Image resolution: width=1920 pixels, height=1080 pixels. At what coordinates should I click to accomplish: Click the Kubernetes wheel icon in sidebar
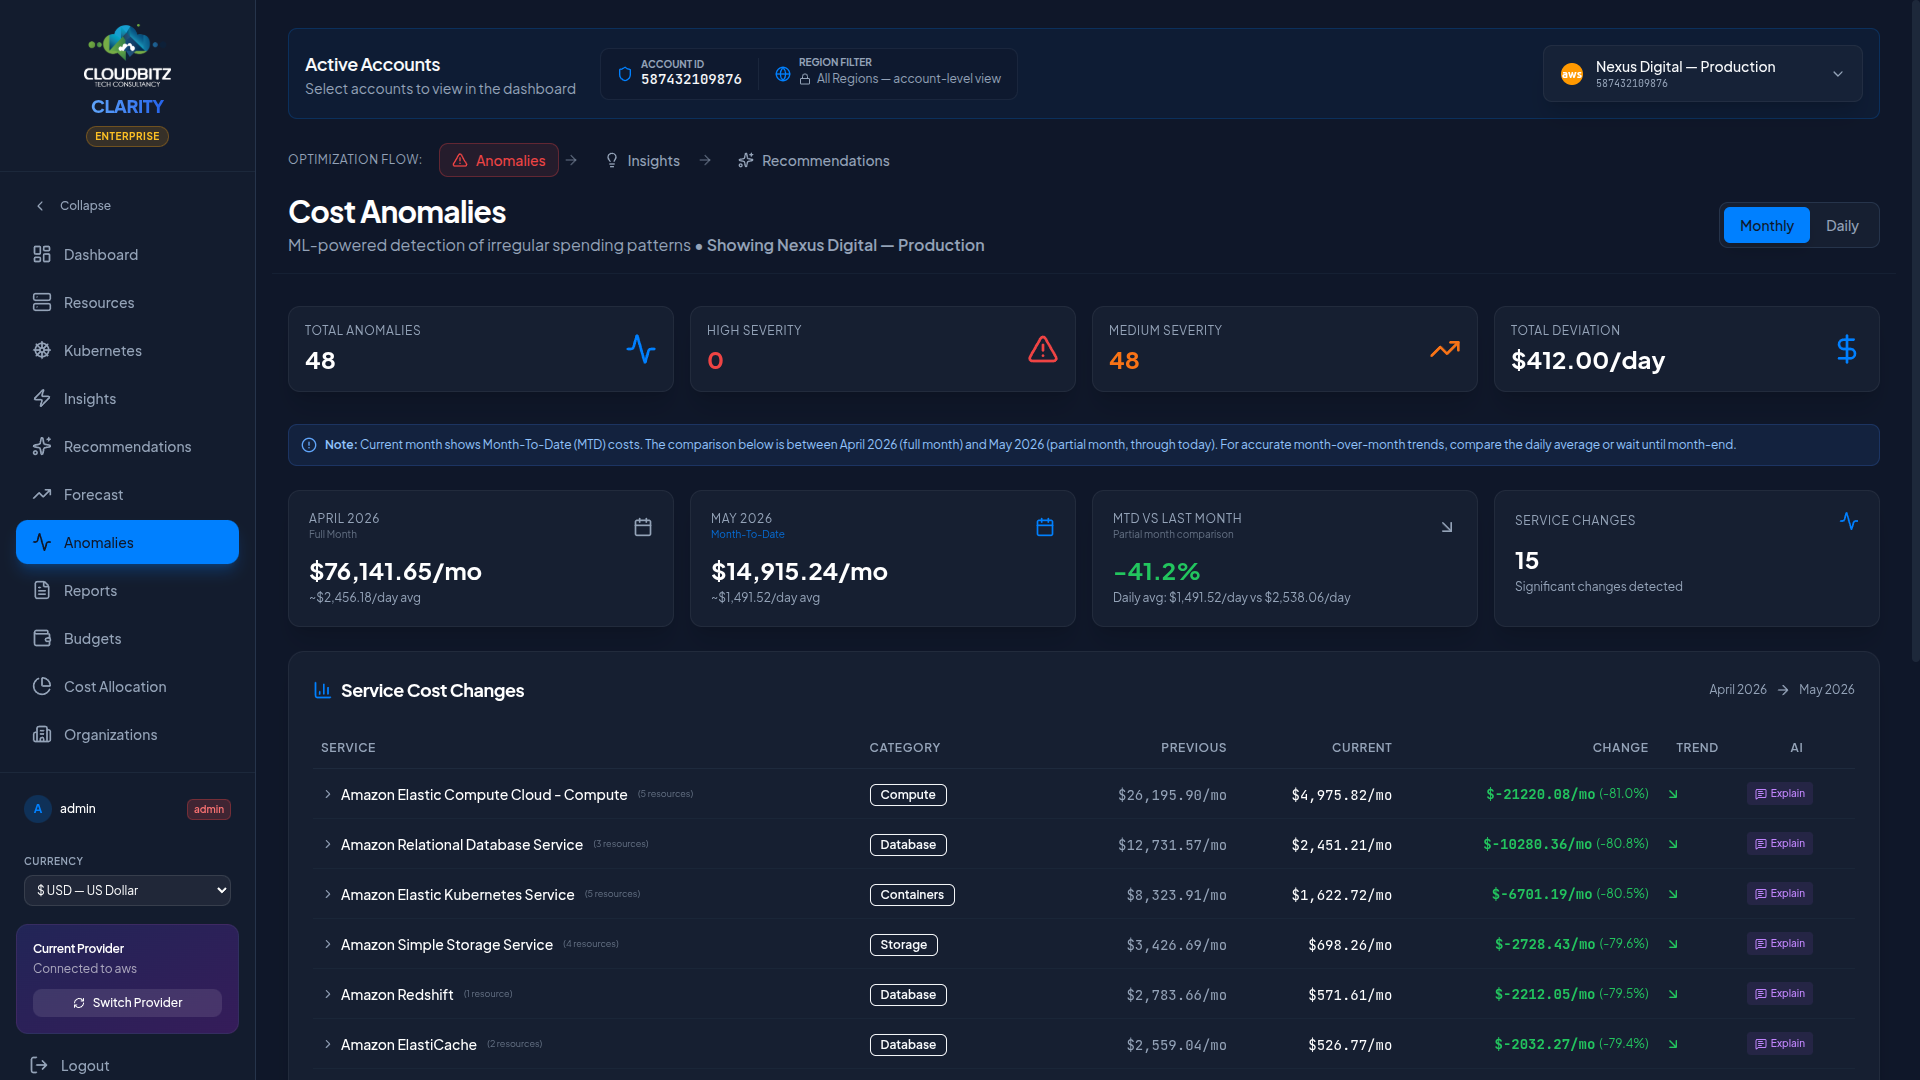[42, 351]
